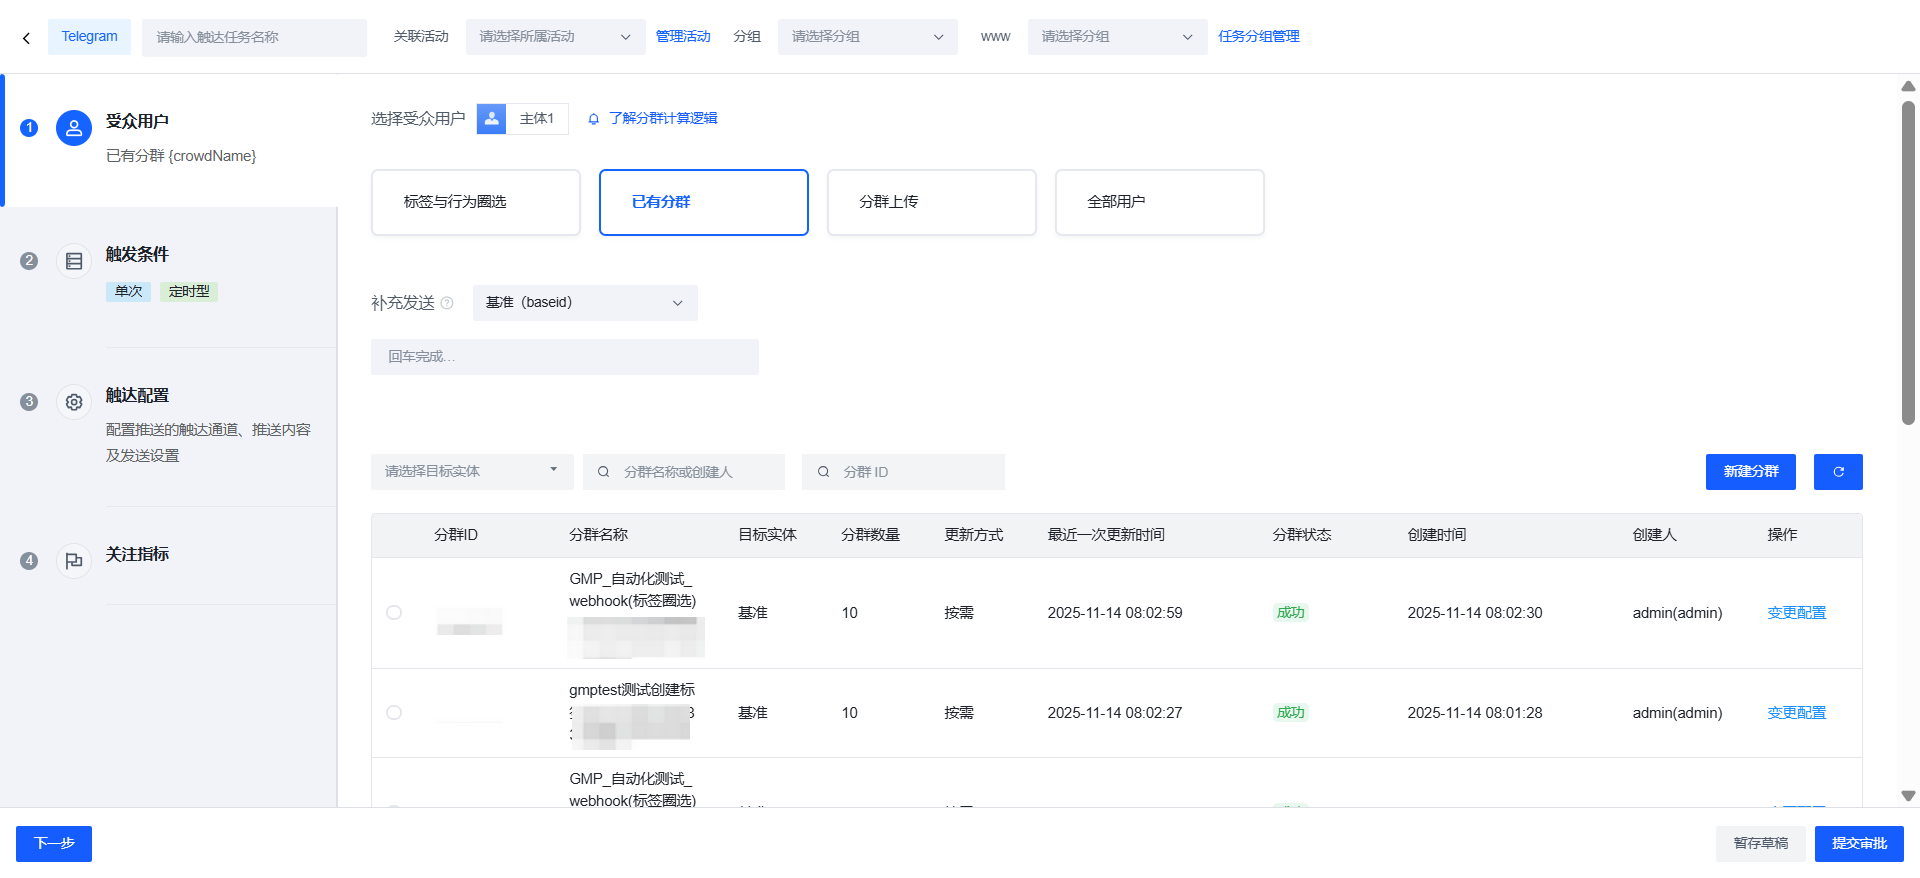Viewport: 1920px width, 878px height.
Task: Select the 分群上传 tab
Action: click(931, 202)
